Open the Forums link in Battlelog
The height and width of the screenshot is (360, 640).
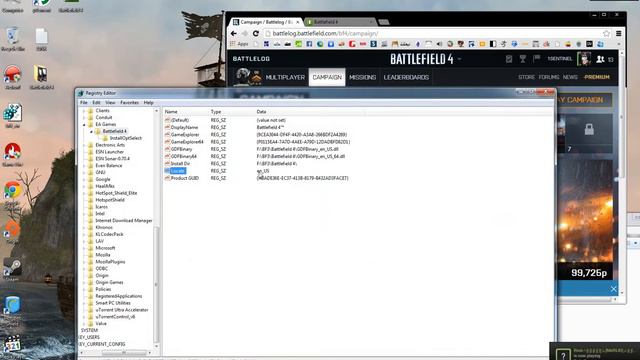(549, 77)
